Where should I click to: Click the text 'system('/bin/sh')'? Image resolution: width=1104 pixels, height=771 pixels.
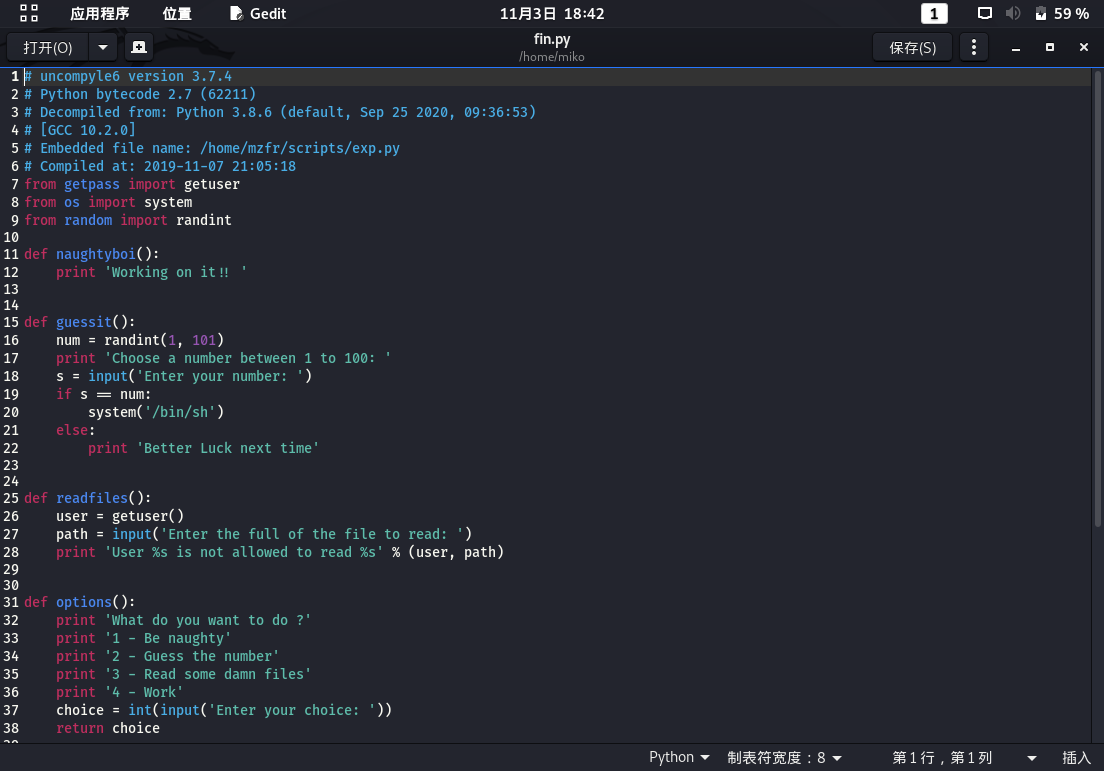pos(156,412)
